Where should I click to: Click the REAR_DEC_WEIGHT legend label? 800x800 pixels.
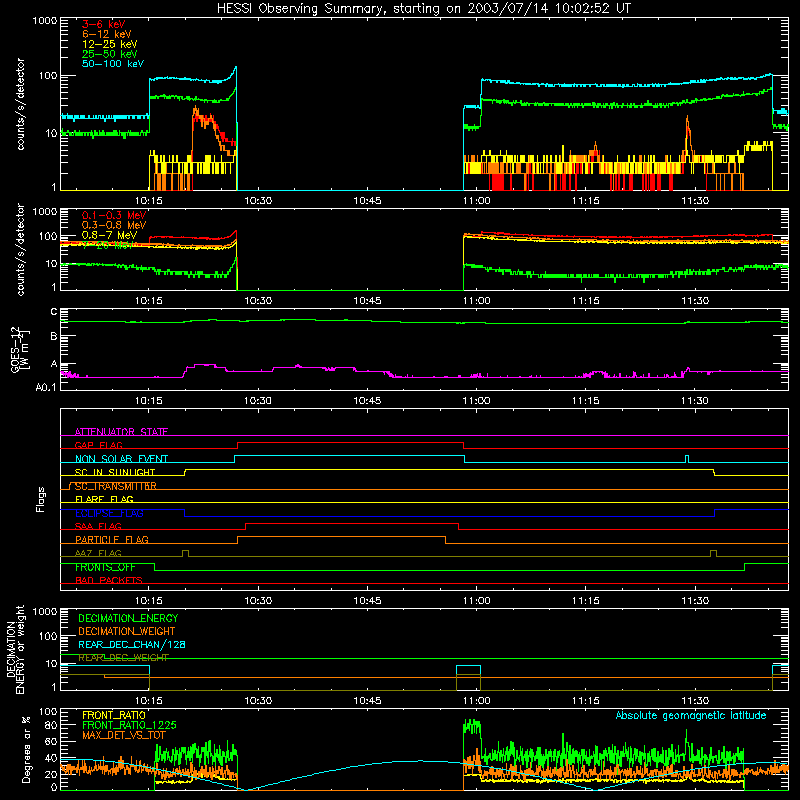click(123, 658)
